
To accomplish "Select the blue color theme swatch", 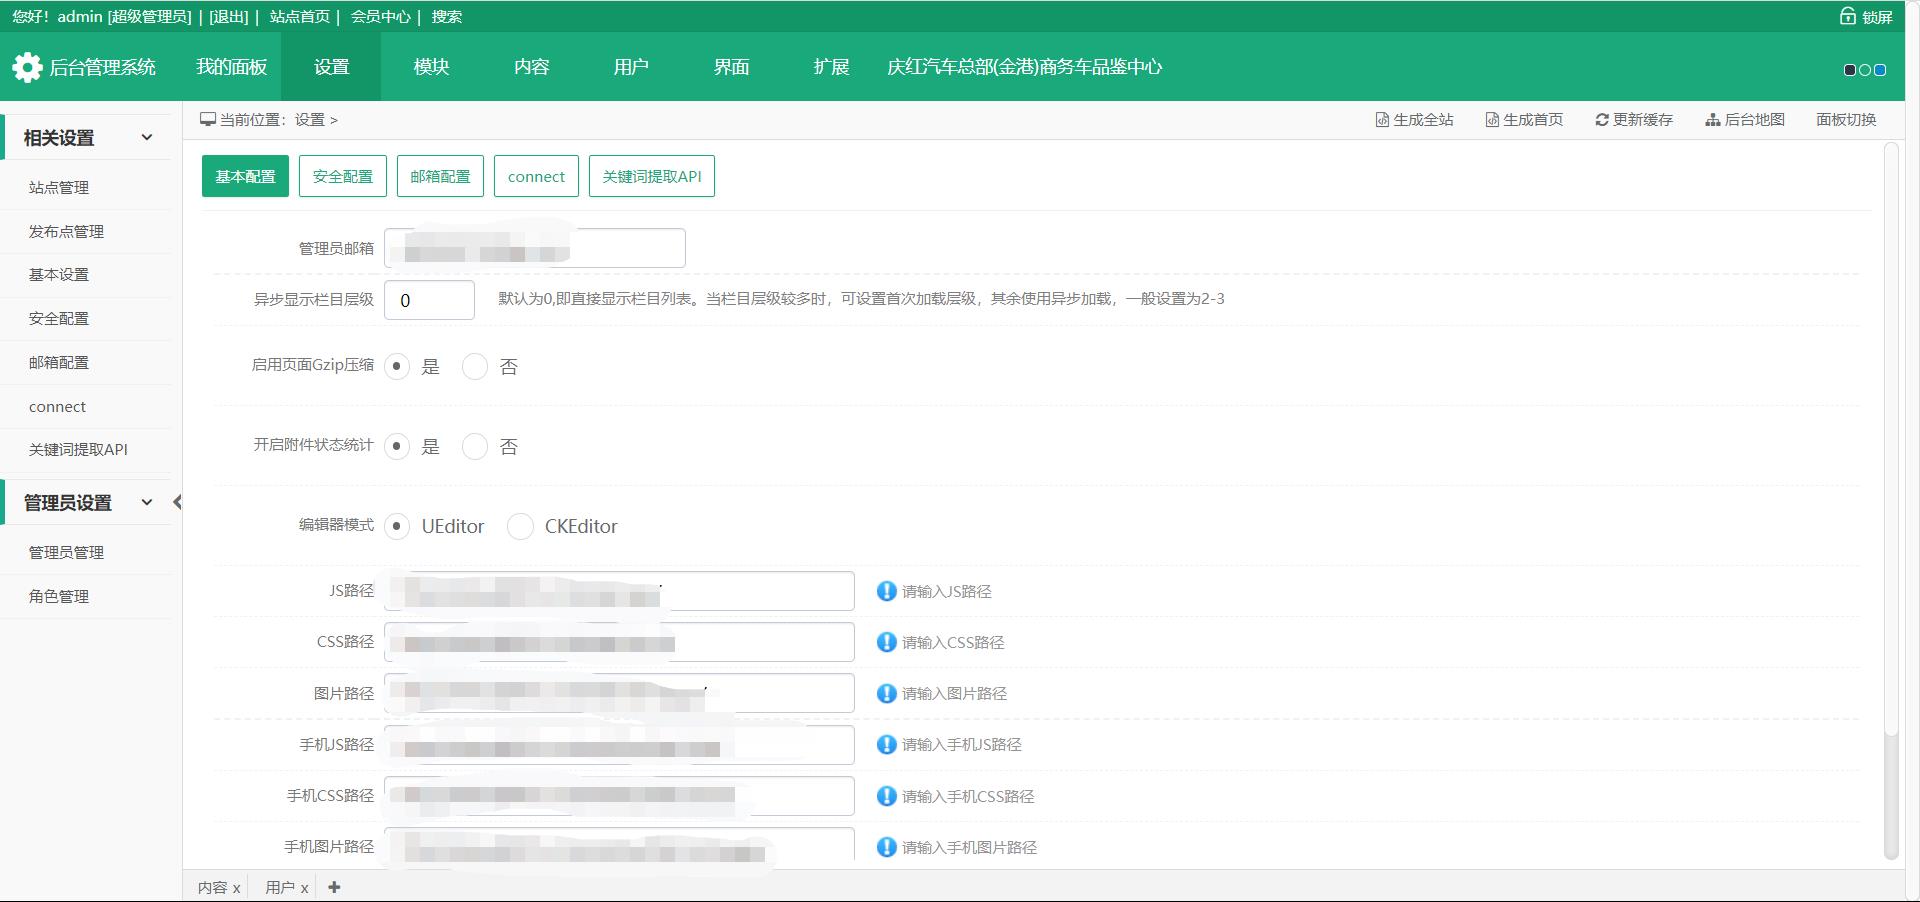I will 1880,70.
